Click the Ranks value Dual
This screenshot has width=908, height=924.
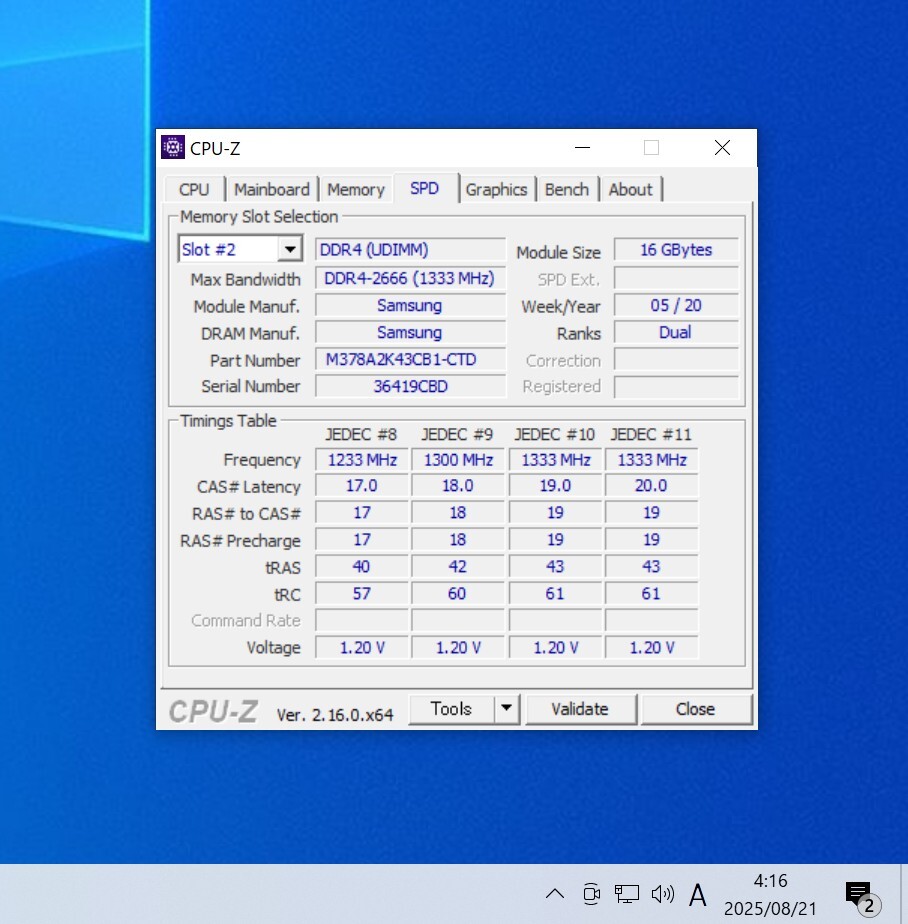point(676,332)
